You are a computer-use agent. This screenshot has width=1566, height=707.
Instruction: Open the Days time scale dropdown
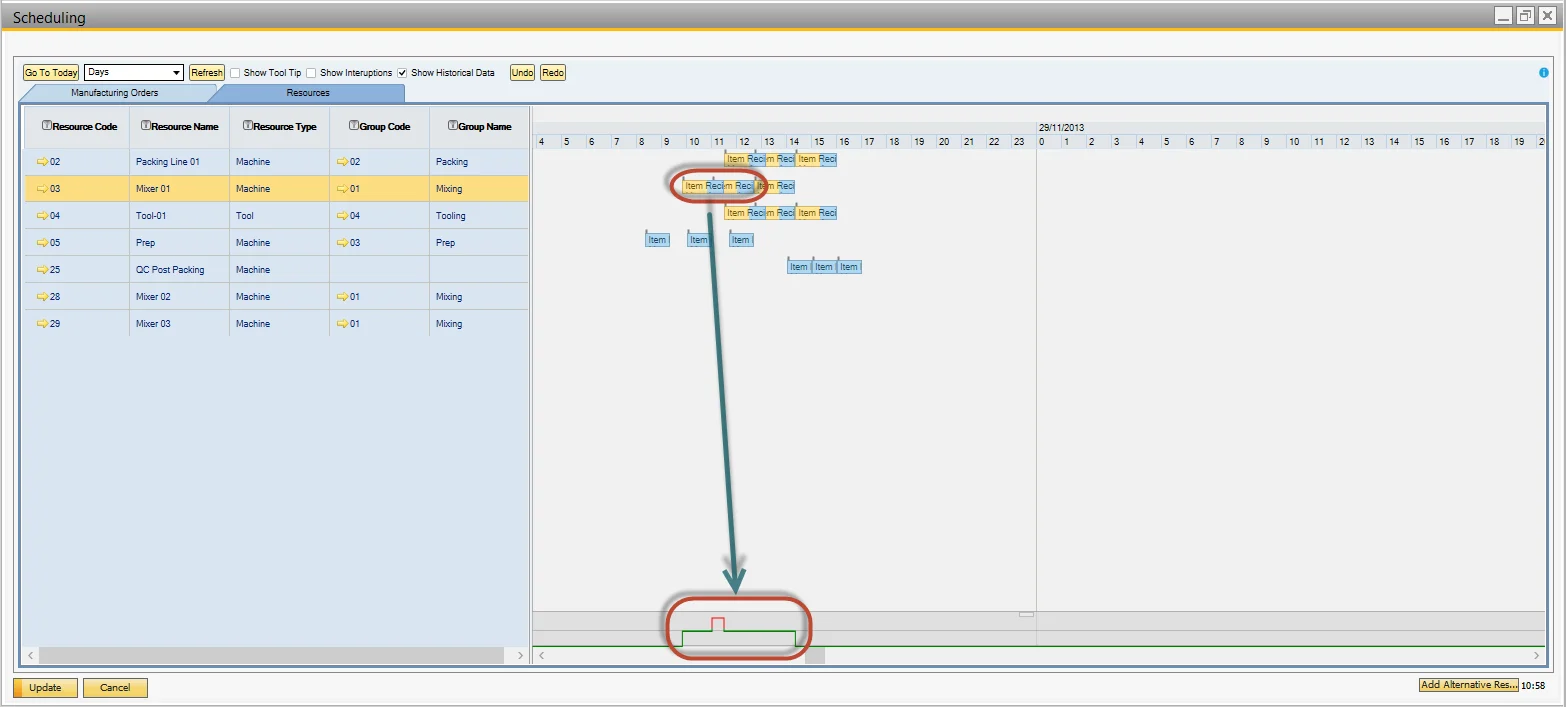coord(177,73)
